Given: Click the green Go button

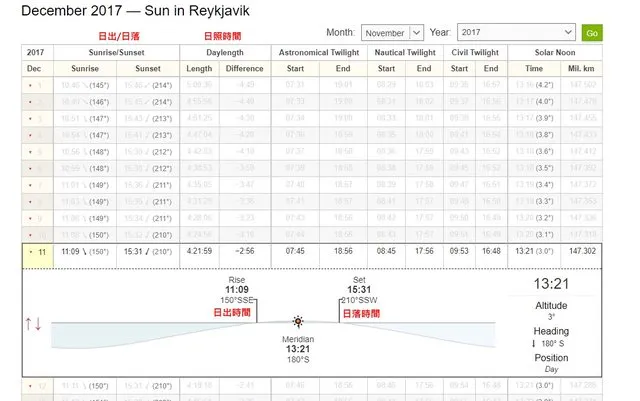Looking at the screenshot, I should coord(592,33).
